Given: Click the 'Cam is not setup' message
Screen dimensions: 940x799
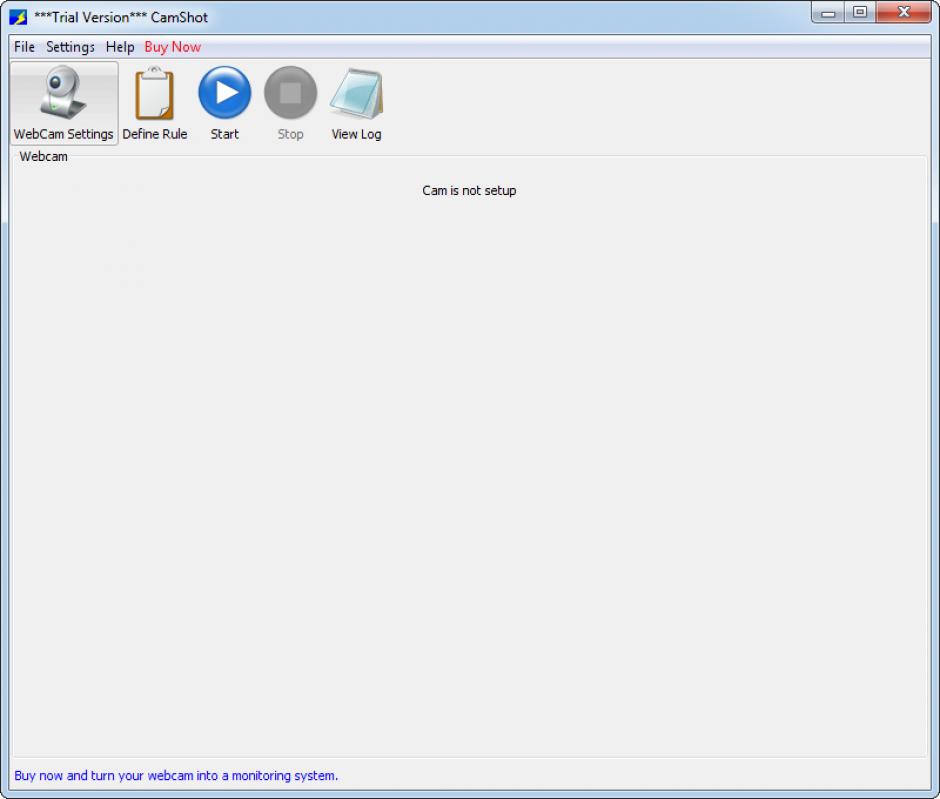Looking at the screenshot, I should pos(469,191).
